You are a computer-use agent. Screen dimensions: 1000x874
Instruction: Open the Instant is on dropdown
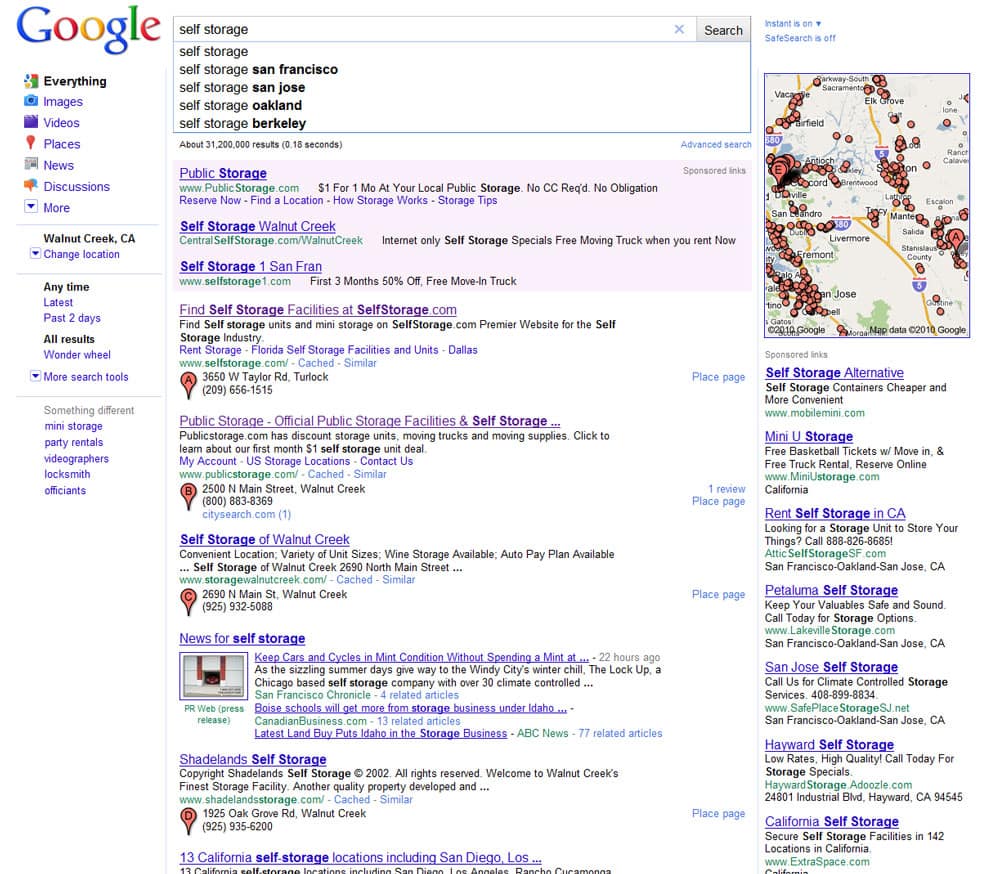click(793, 24)
